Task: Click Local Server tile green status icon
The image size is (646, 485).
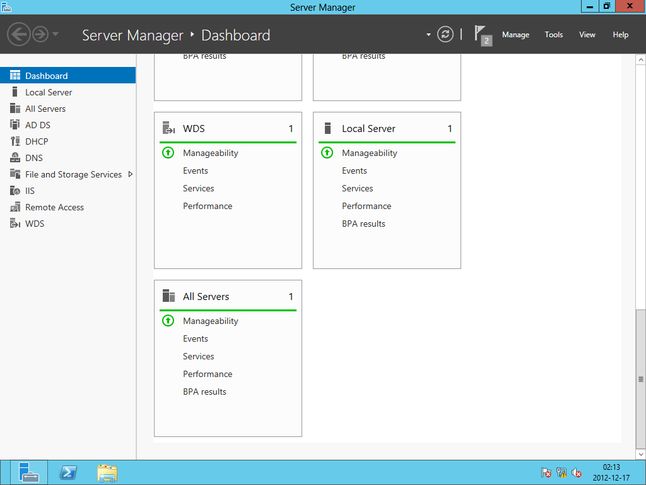Action: 327,153
